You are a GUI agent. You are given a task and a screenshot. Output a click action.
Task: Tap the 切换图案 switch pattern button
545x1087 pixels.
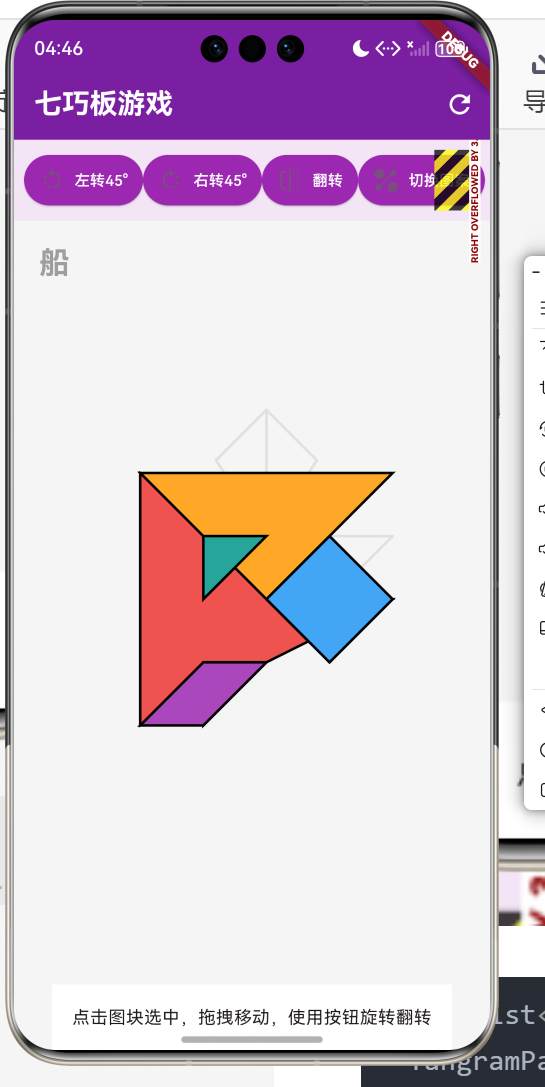(421, 180)
